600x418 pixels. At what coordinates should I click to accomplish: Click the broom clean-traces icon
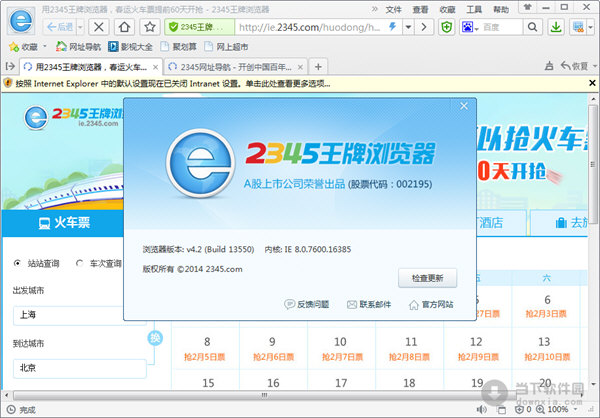point(549,66)
